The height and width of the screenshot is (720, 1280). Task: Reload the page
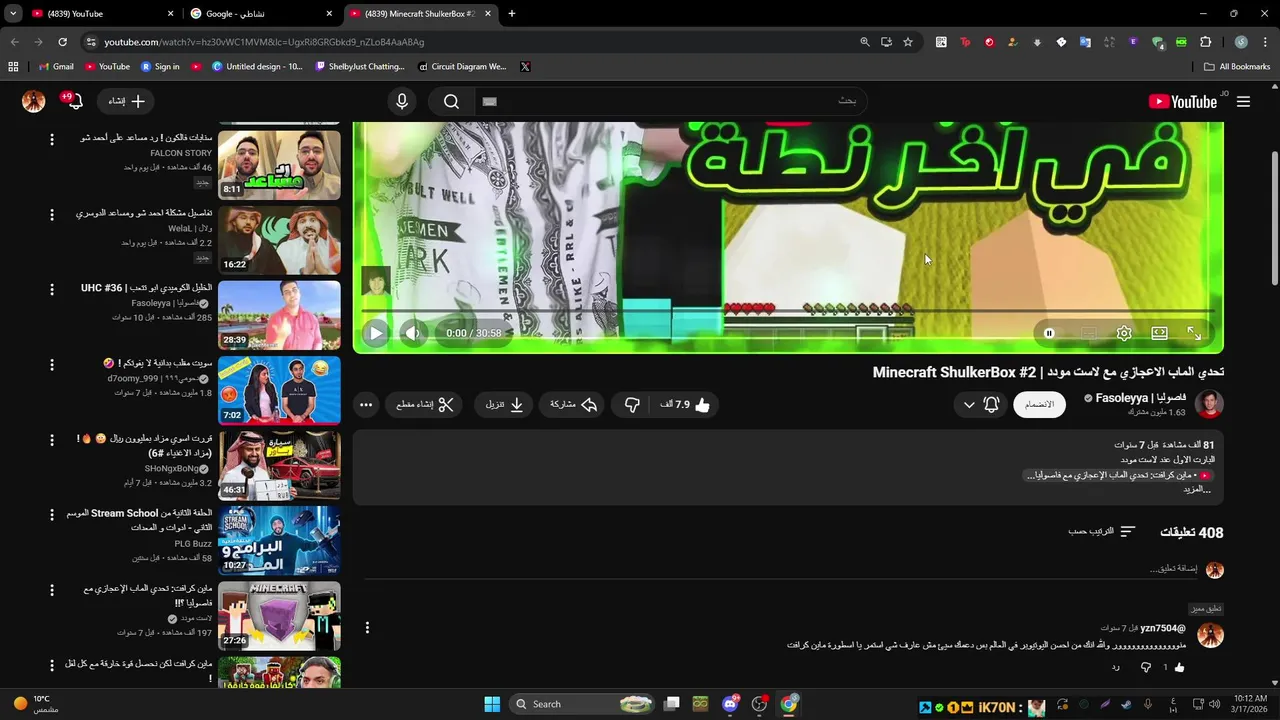tap(62, 42)
